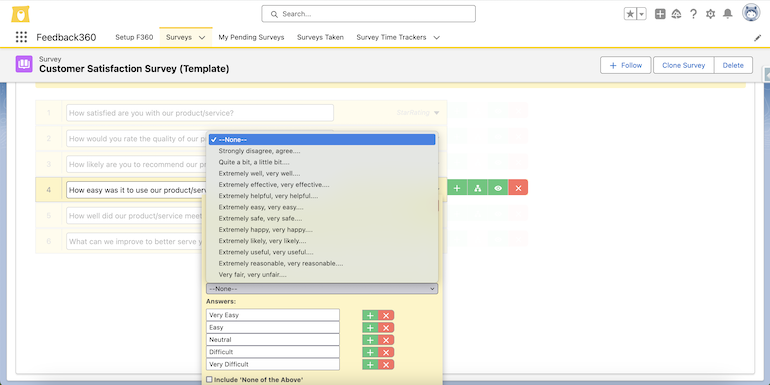Click the Guidance Center cloud icon
This screenshot has width=770, height=385.
pyautogui.click(x=677, y=14)
